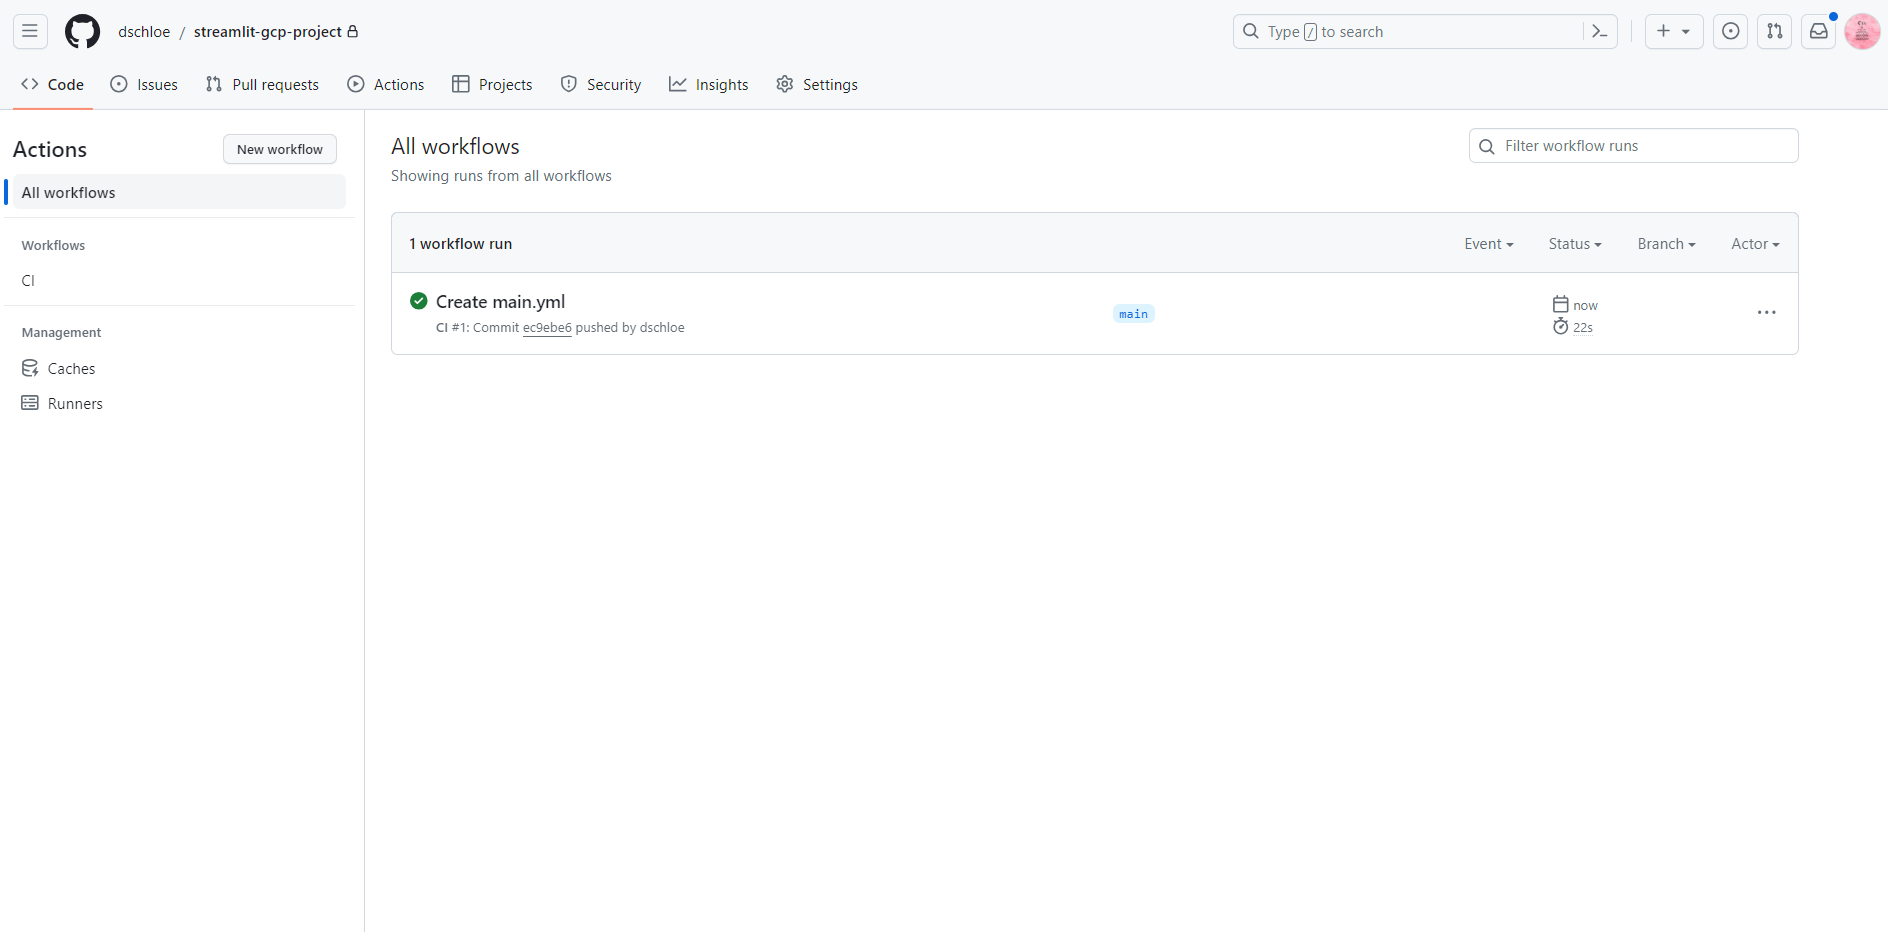The height and width of the screenshot is (932, 1888).
Task: Open the Projects tab
Action: pyautogui.click(x=492, y=85)
